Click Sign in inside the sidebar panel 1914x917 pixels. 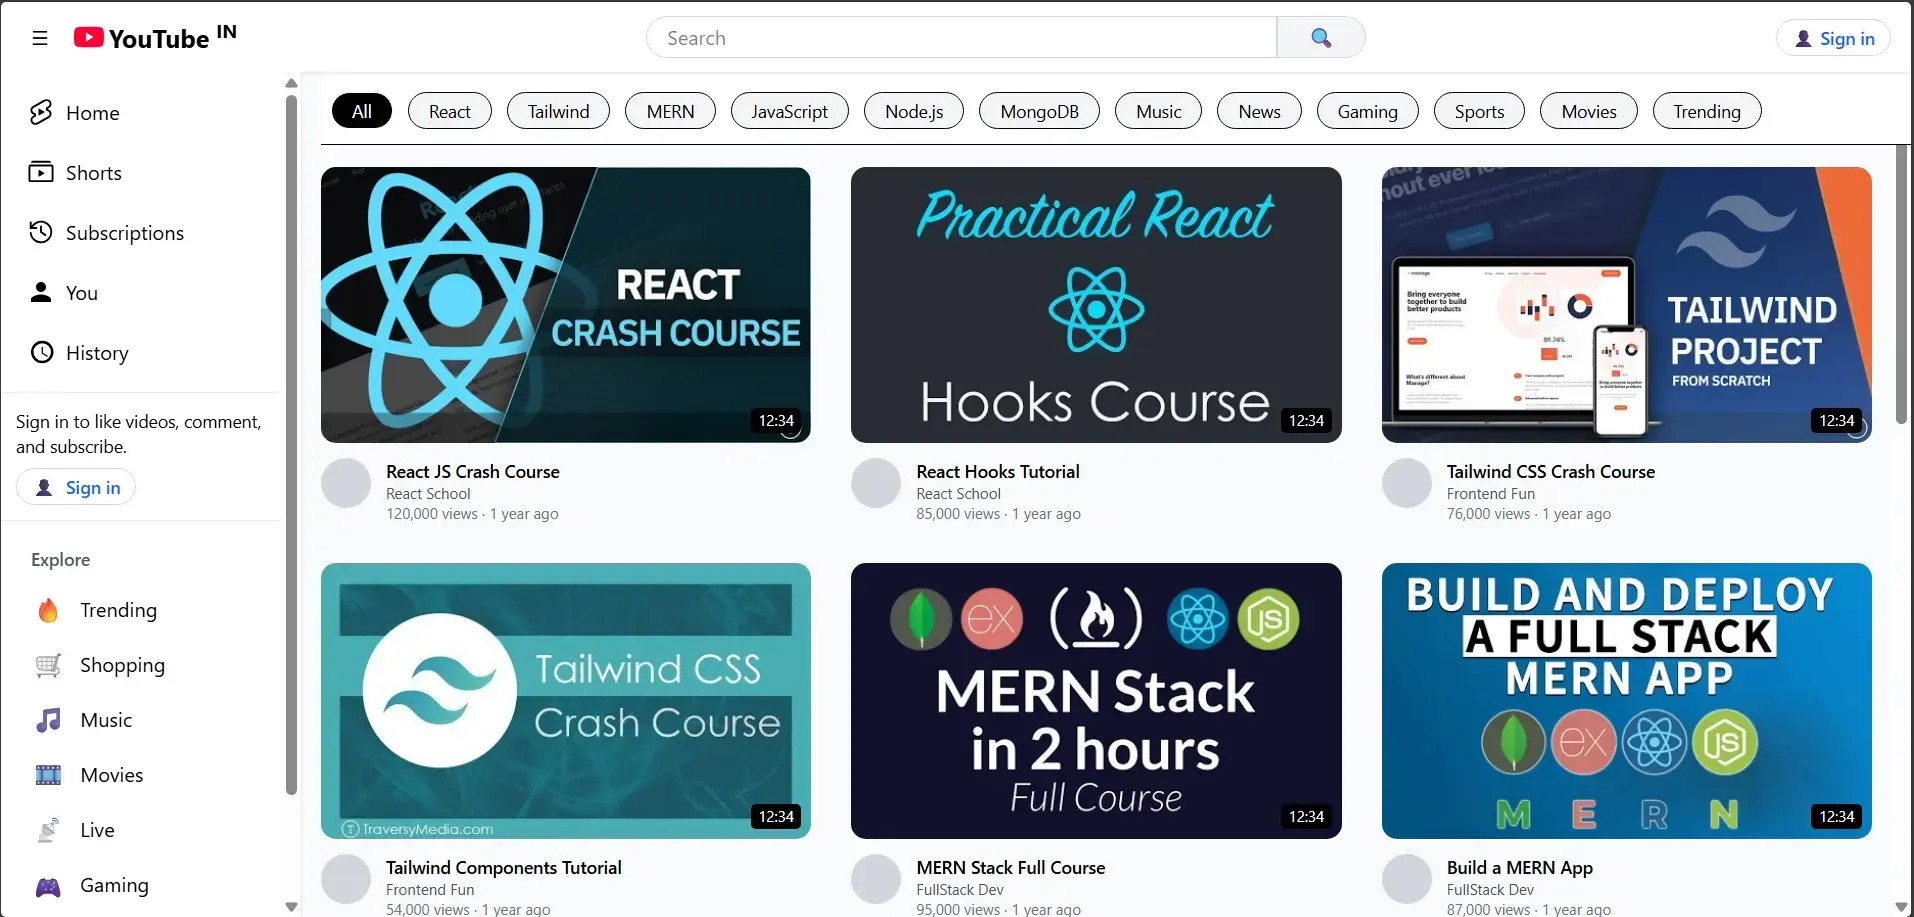pos(76,487)
